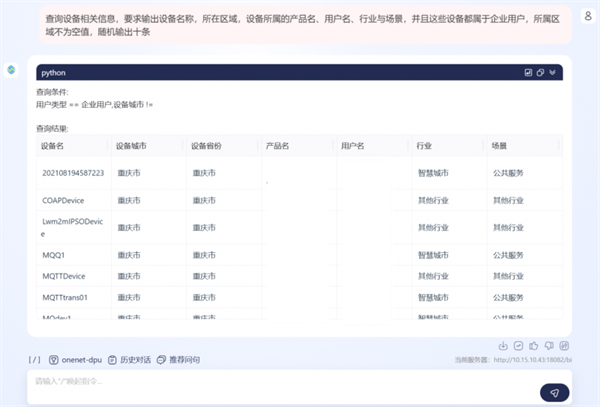Image resolution: width=600 pixels, height=407 pixels.
Task: Click 公共服务 in the MQQ1 row
Action: 508,255
